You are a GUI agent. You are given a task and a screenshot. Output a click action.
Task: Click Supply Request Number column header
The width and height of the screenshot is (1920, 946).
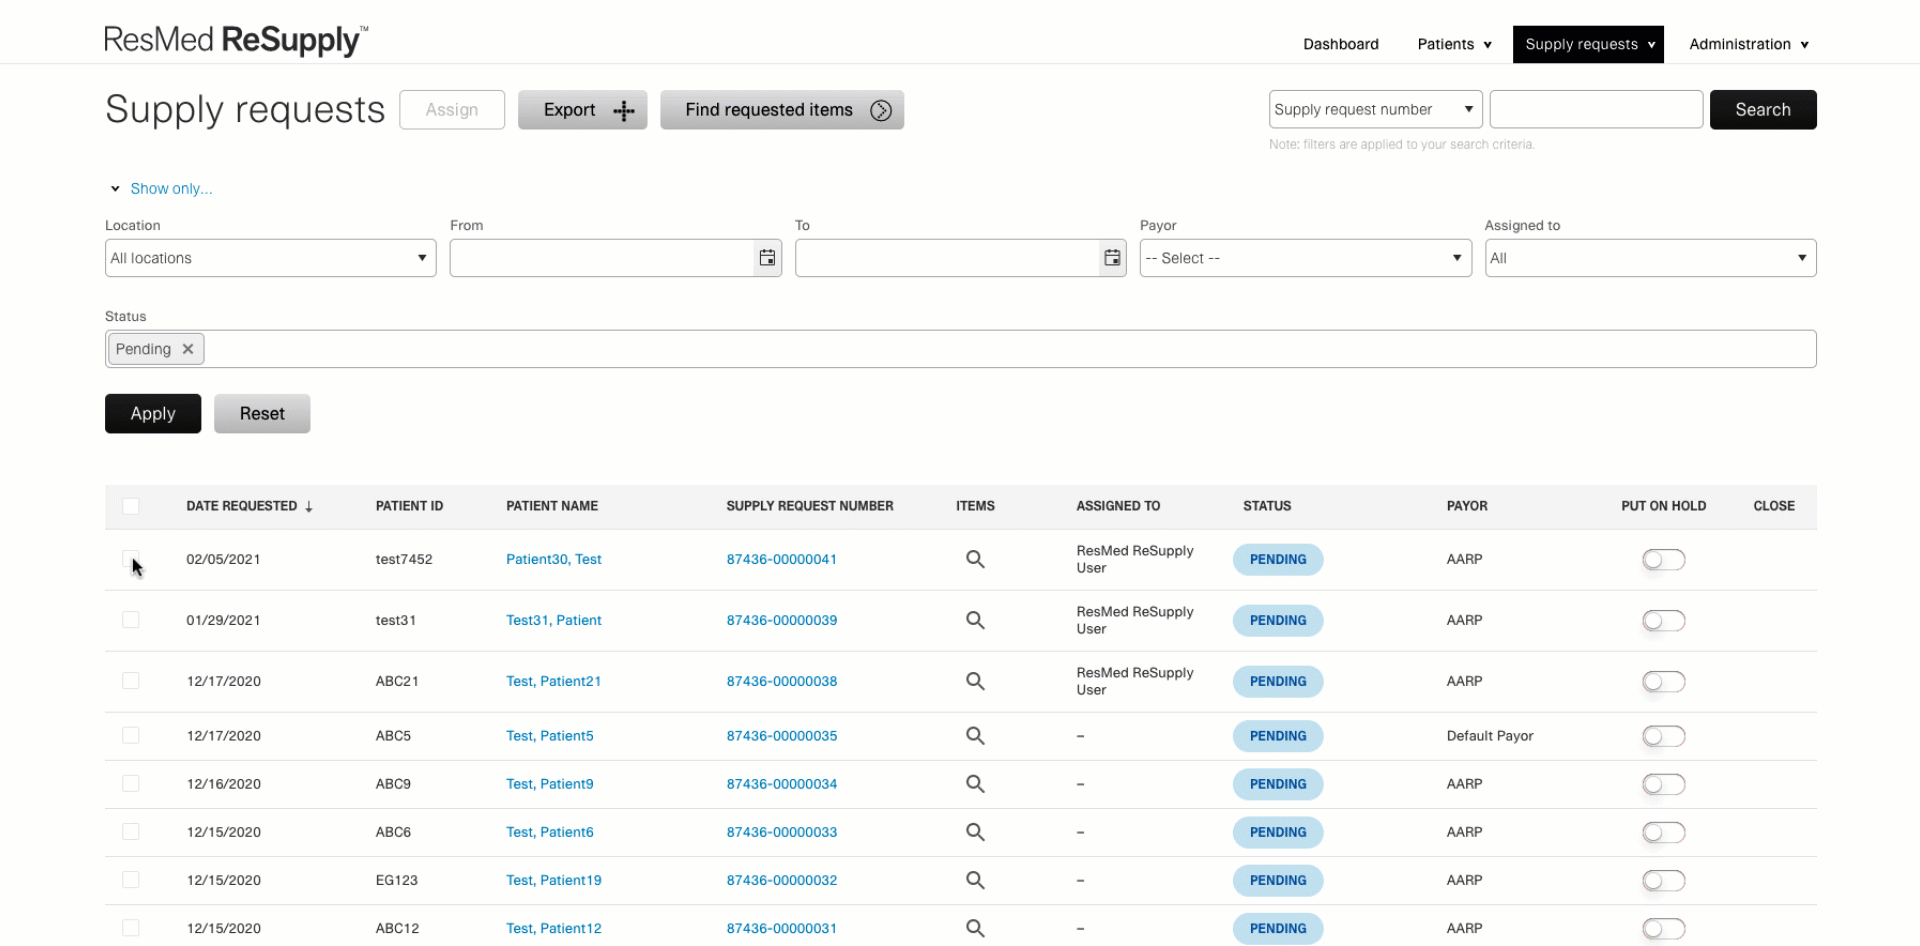(810, 506)
